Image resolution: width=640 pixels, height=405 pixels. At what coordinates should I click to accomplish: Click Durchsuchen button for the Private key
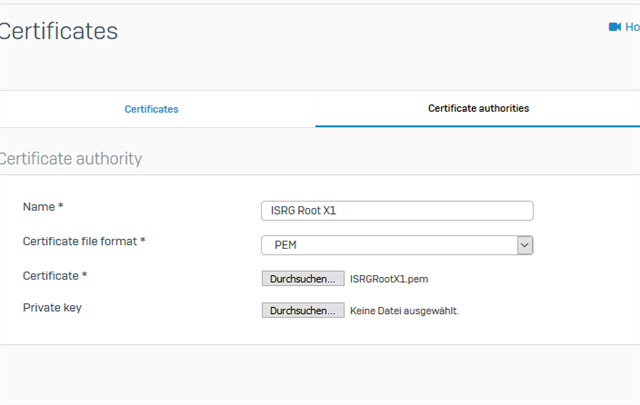(x=303, y=310)
